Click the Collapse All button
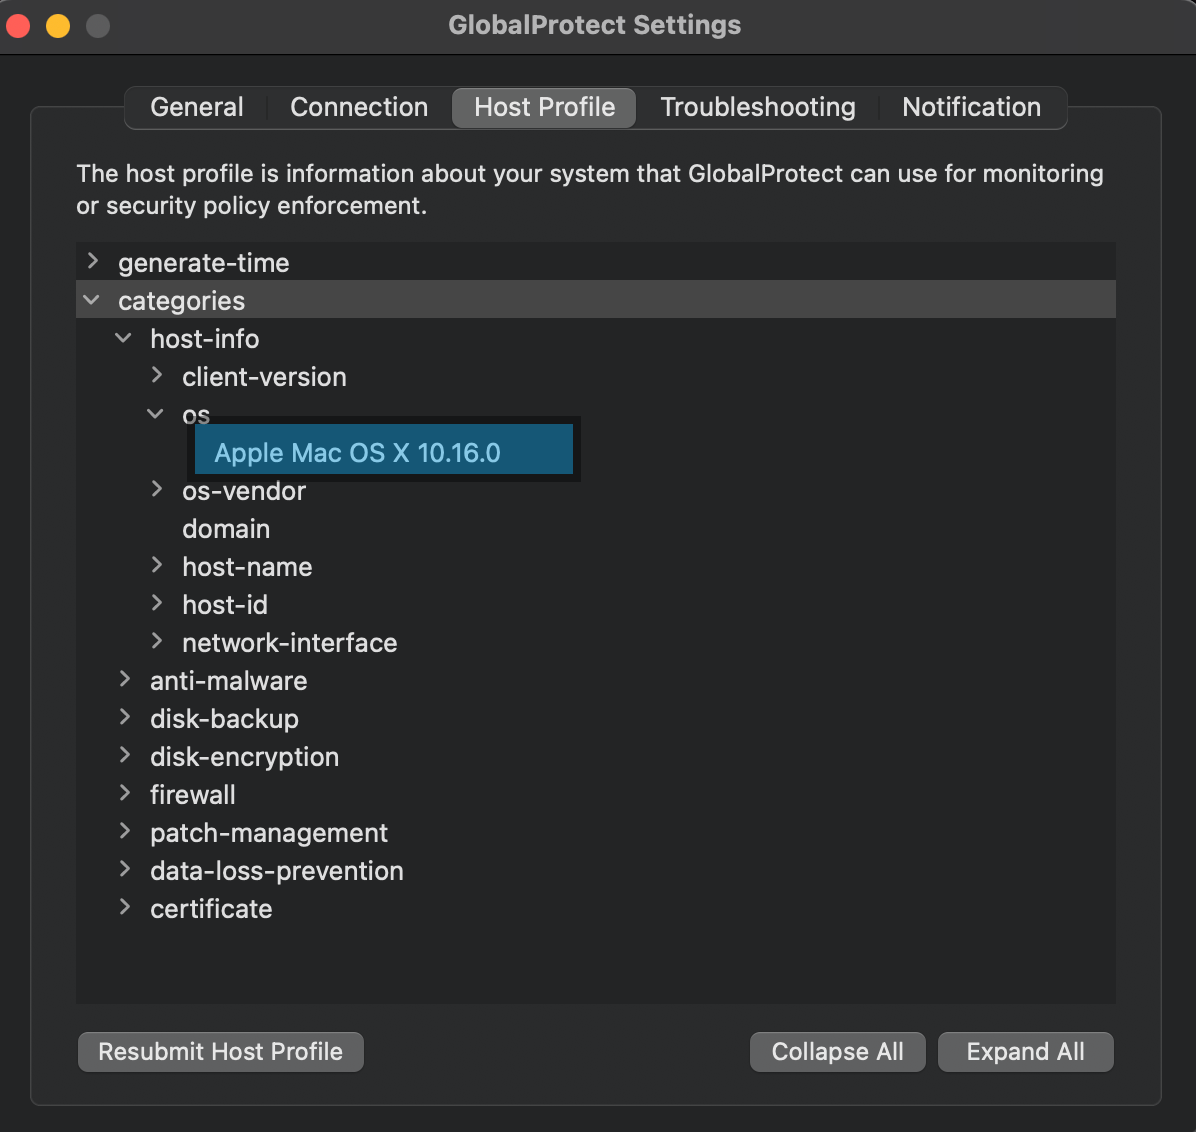The width and height of the screenshot is (1196, 1132). click(837, 1051)
